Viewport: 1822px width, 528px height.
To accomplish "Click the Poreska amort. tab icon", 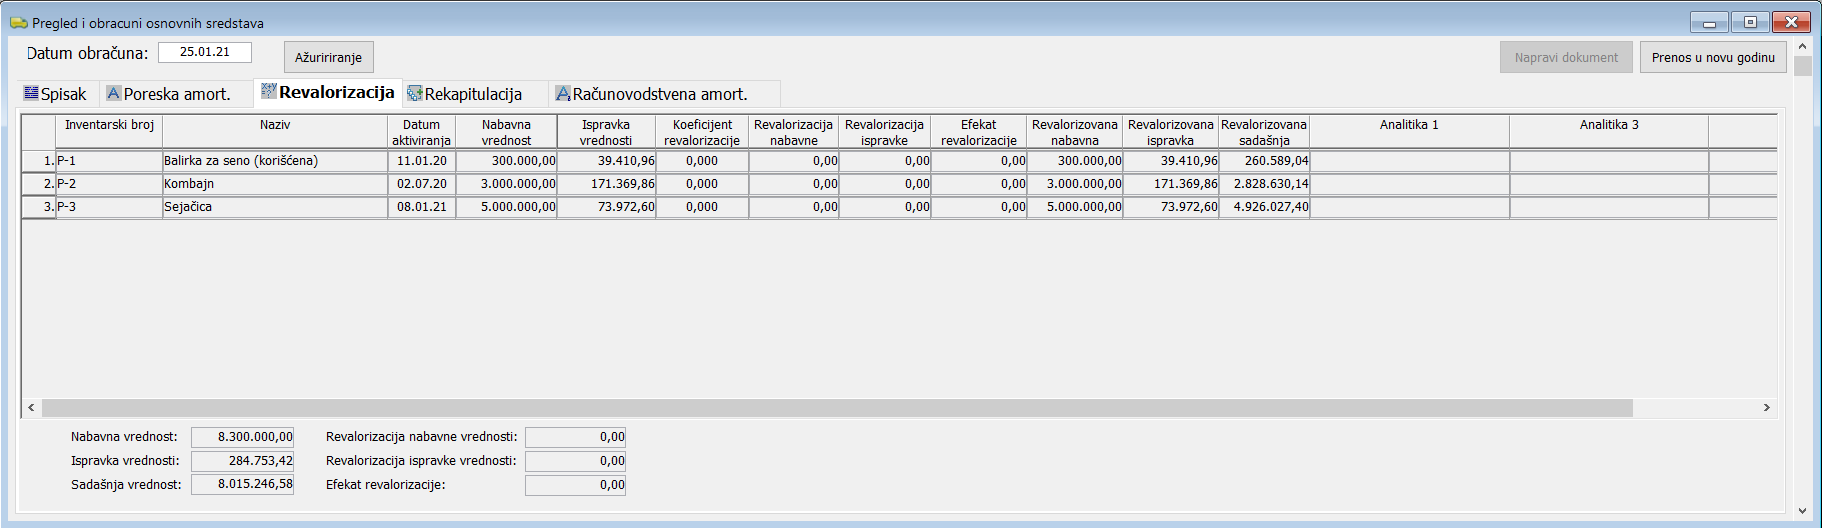I will [x=114, y=93].
